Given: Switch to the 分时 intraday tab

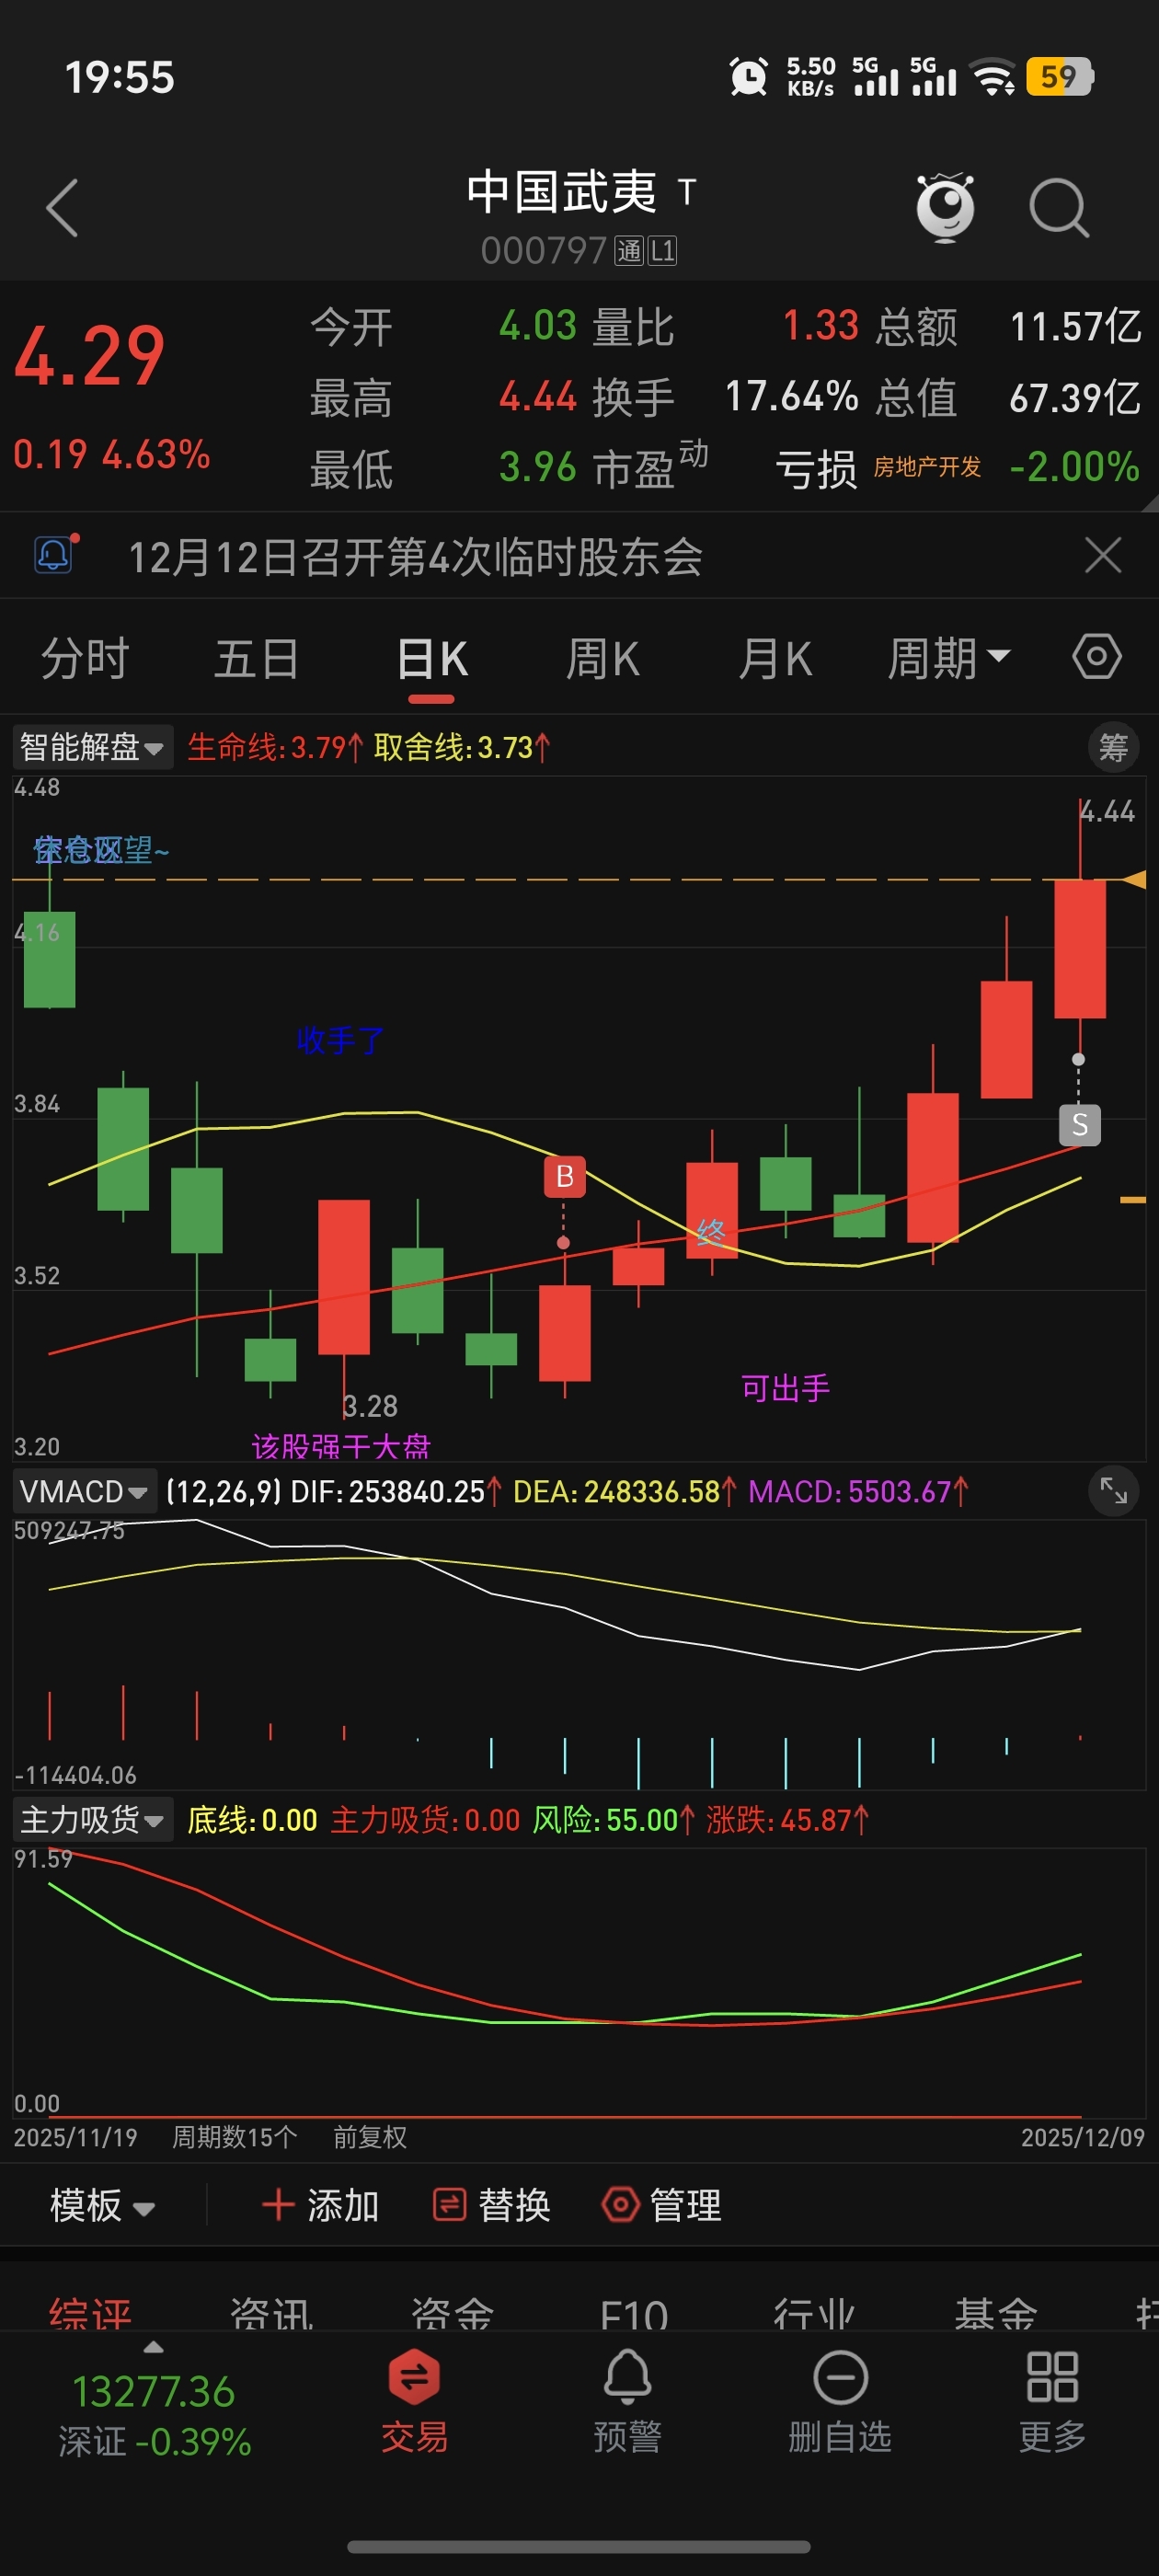Looking at the screenshot, I should point(85,659).
